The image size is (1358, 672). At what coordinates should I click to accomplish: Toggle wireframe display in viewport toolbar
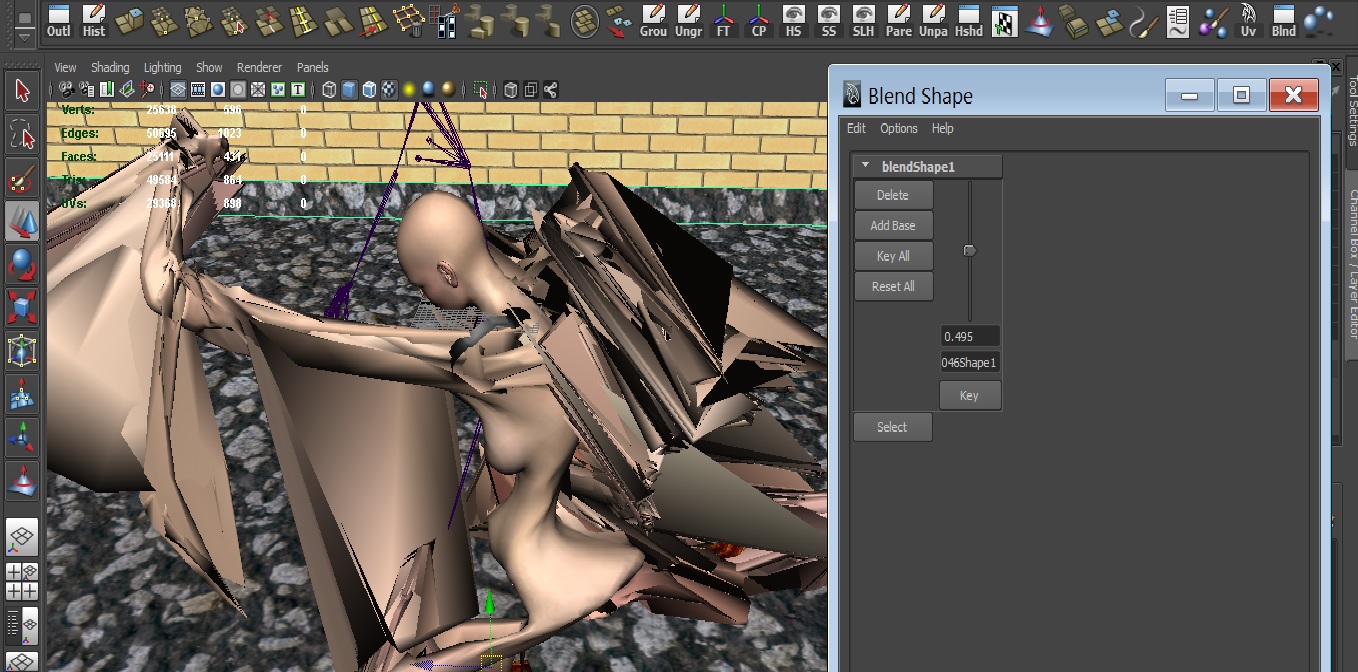coord(329,91)
